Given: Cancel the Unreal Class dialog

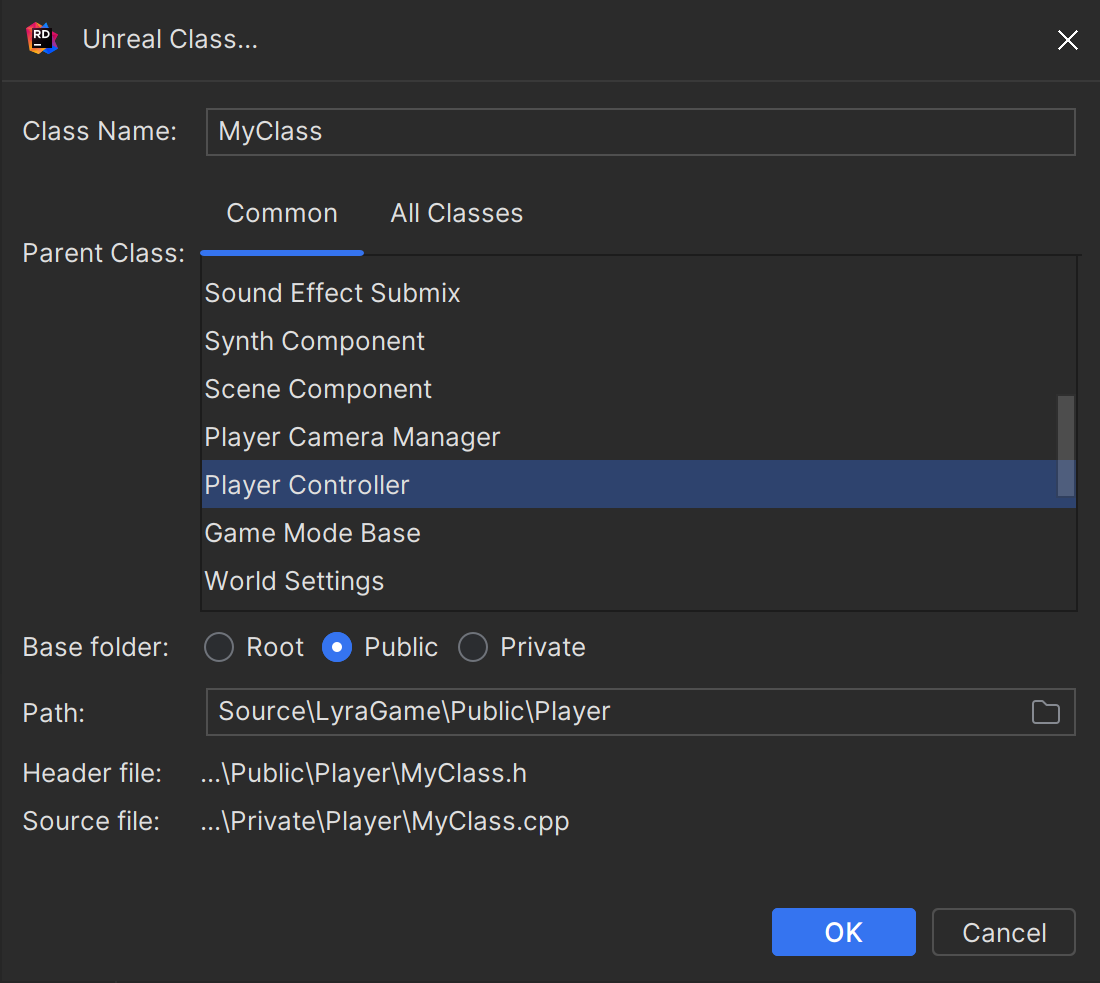Looking at the screenshot, I should (x=1003, y=931).
